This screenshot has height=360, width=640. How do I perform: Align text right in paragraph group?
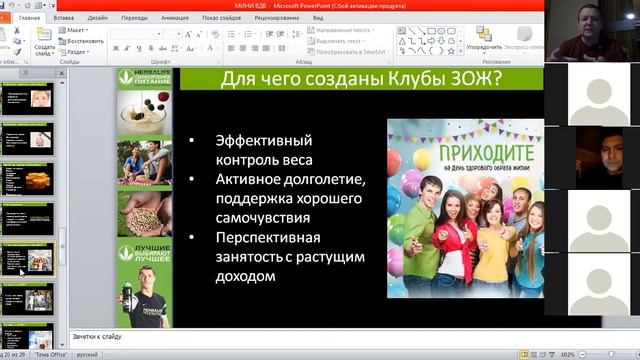[255, 48]
